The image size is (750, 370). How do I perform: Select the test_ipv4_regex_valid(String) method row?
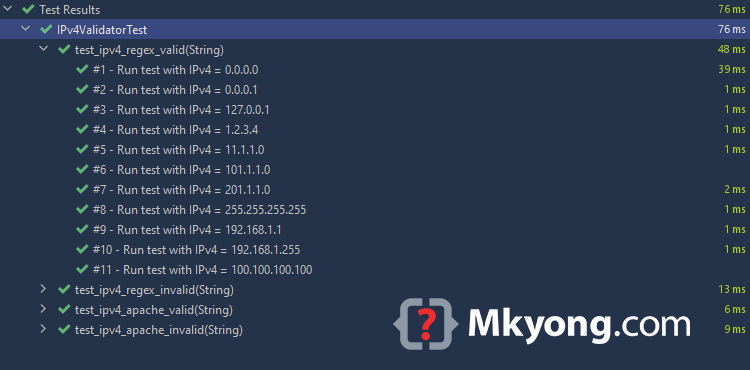[x=149, y=50]
